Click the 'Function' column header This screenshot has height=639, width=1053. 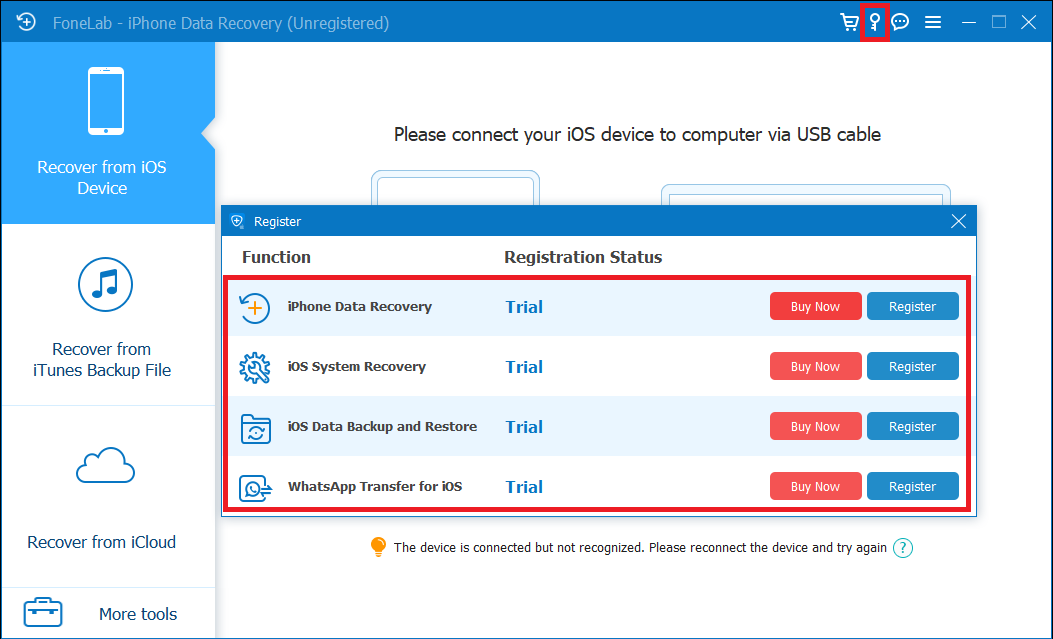276,257
